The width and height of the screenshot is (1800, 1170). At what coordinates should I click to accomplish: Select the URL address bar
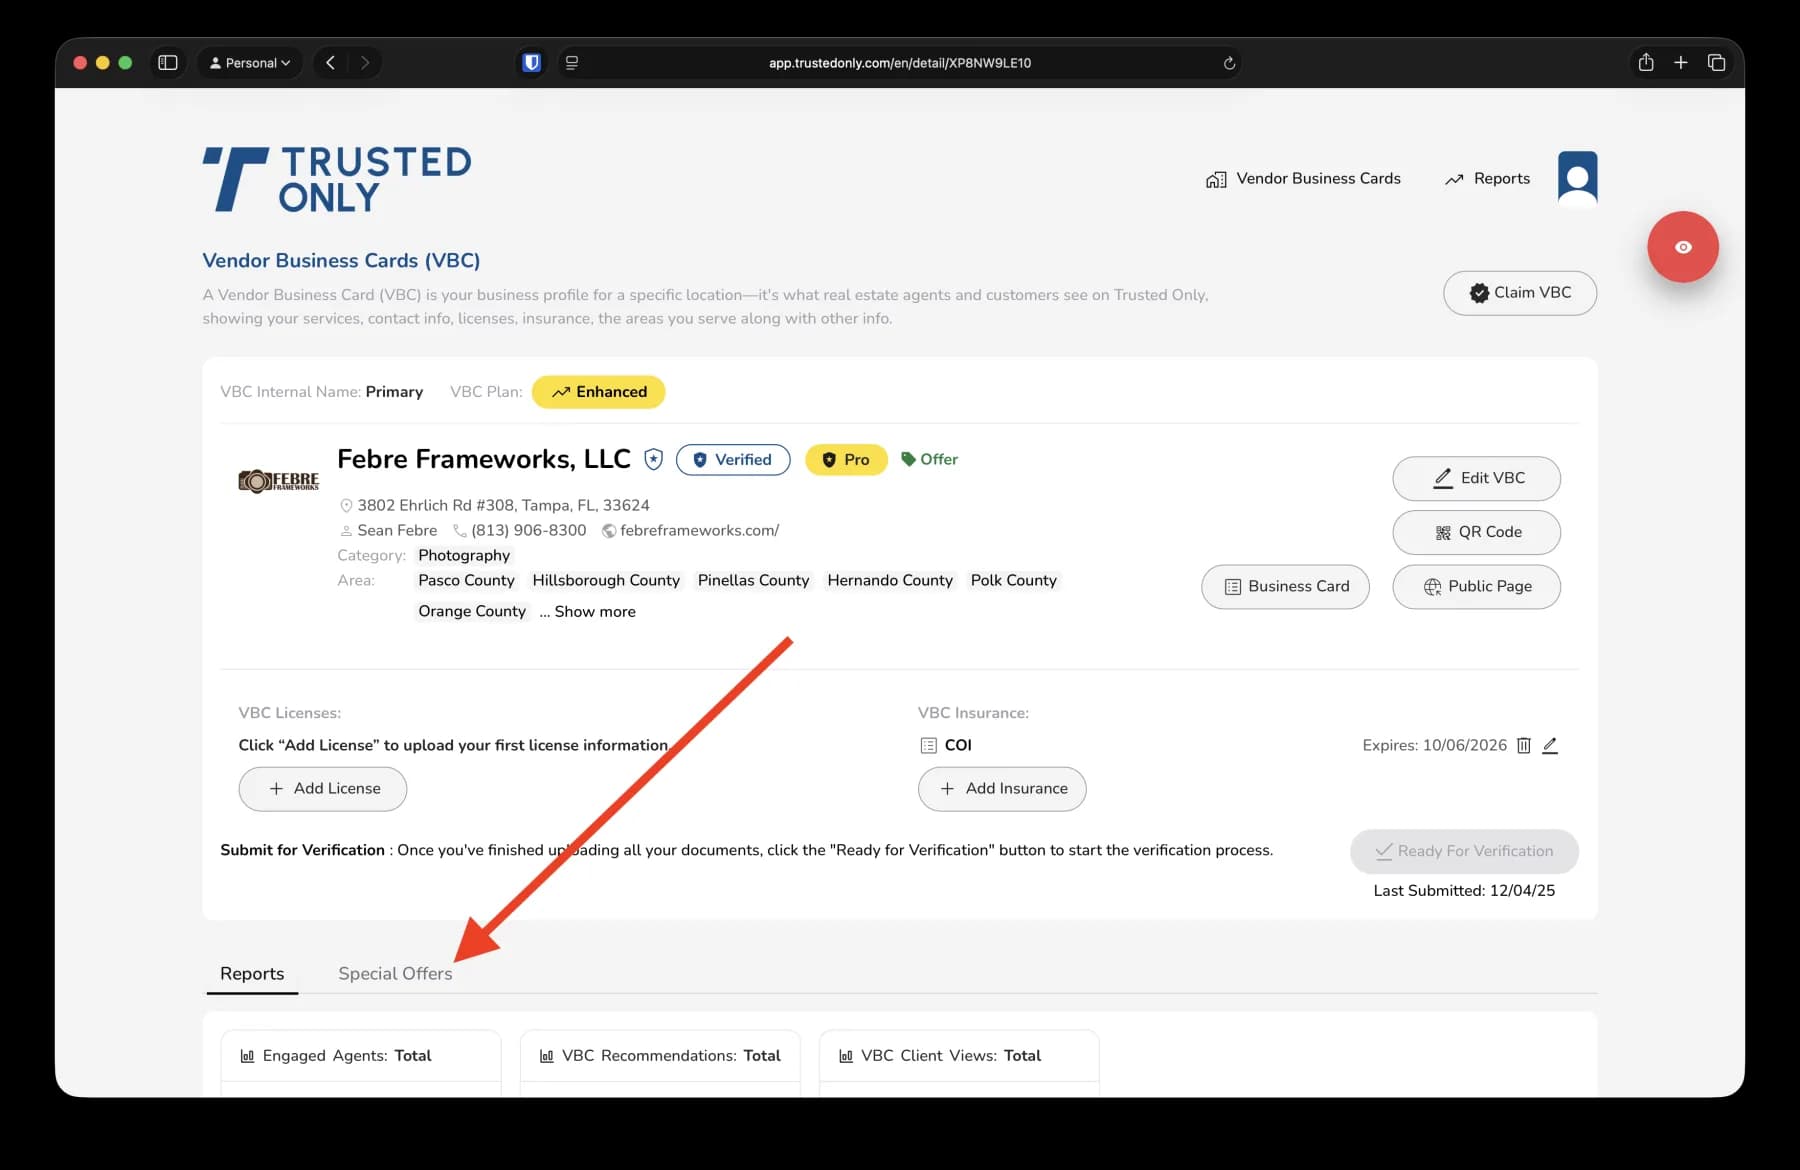coord(900,63)
